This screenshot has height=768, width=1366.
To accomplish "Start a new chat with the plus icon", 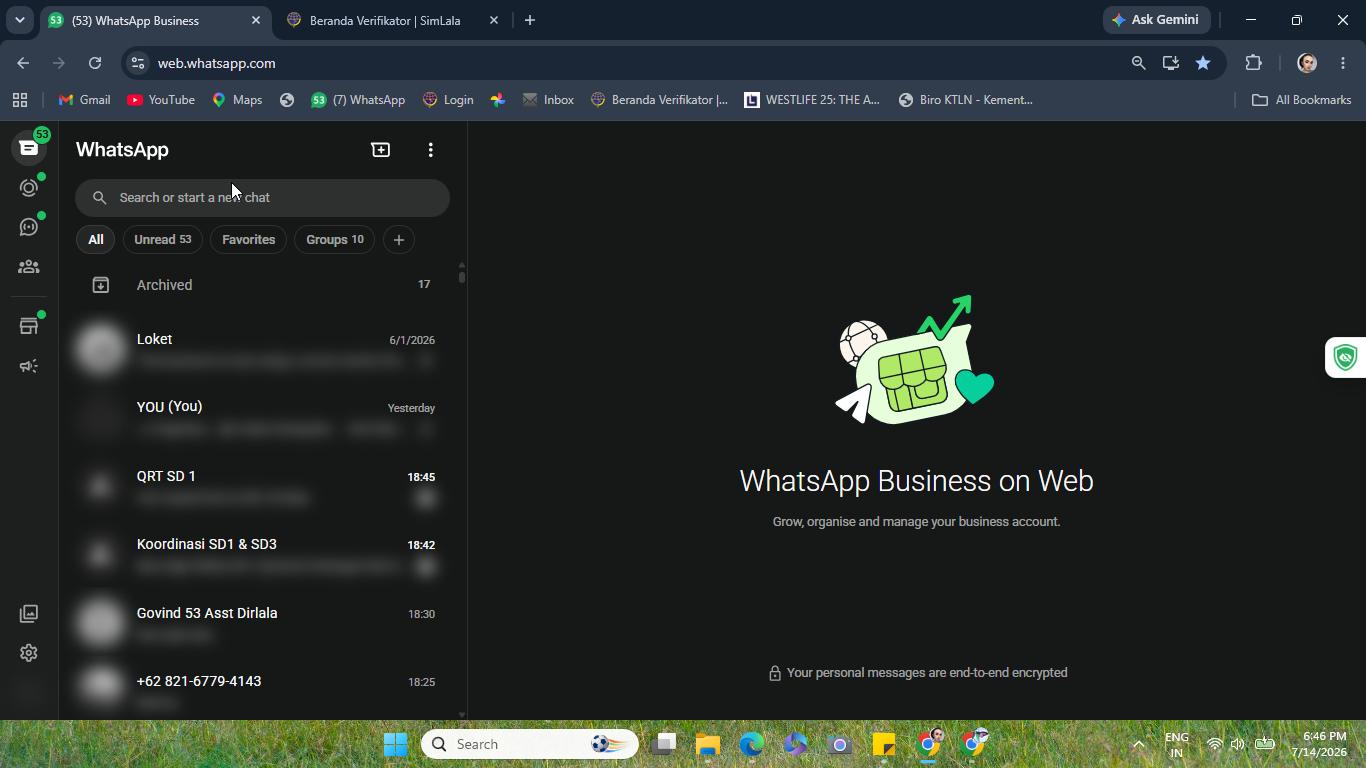I will 380,150.
